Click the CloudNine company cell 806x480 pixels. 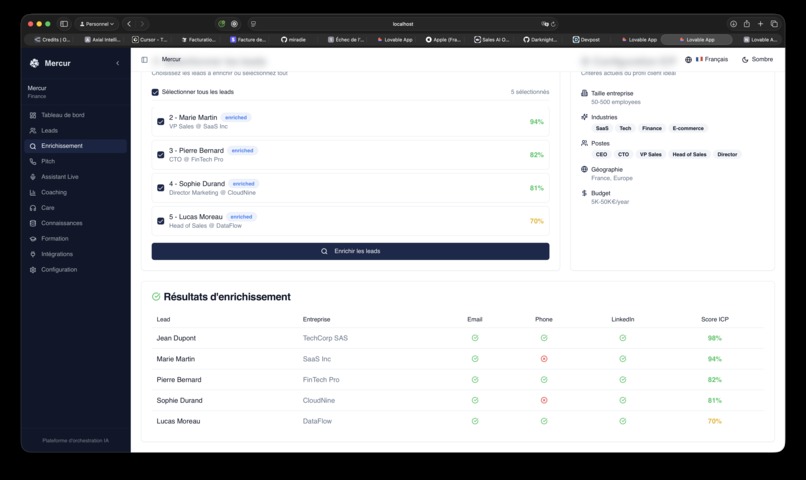click(319, 400)
